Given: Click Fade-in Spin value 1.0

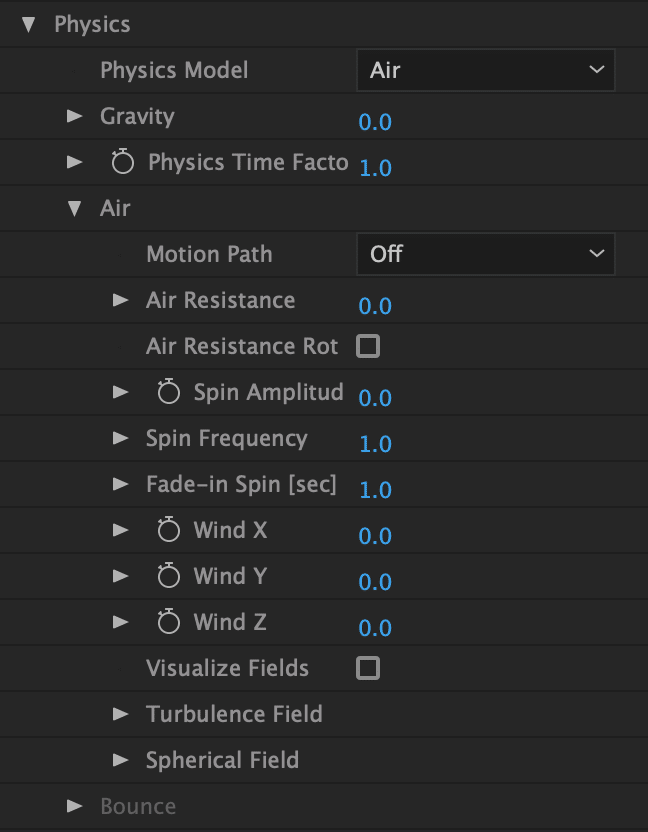Looking at the screenshot, I should 375,490.
